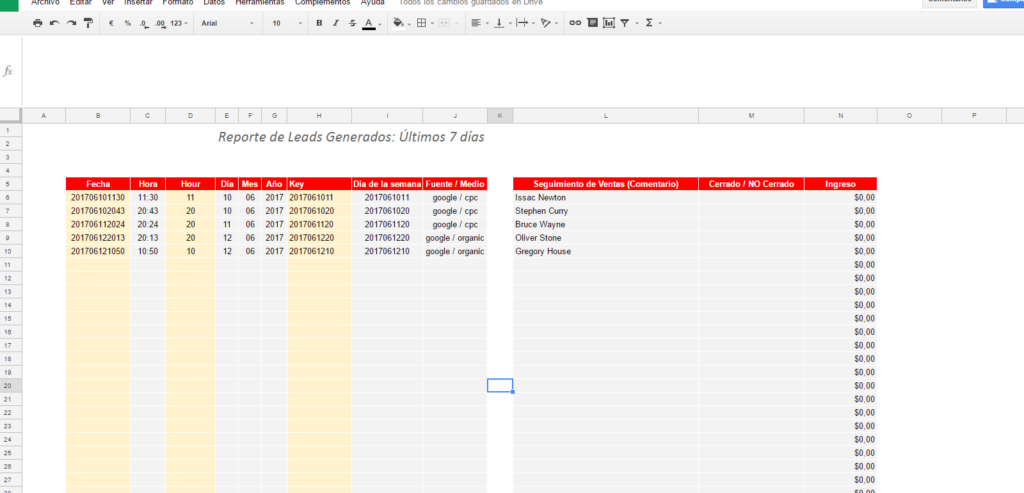The width and height of the screenshot is (1024, 493).
Task: Insert a link with chain icon
Action: tap(575, 23)
